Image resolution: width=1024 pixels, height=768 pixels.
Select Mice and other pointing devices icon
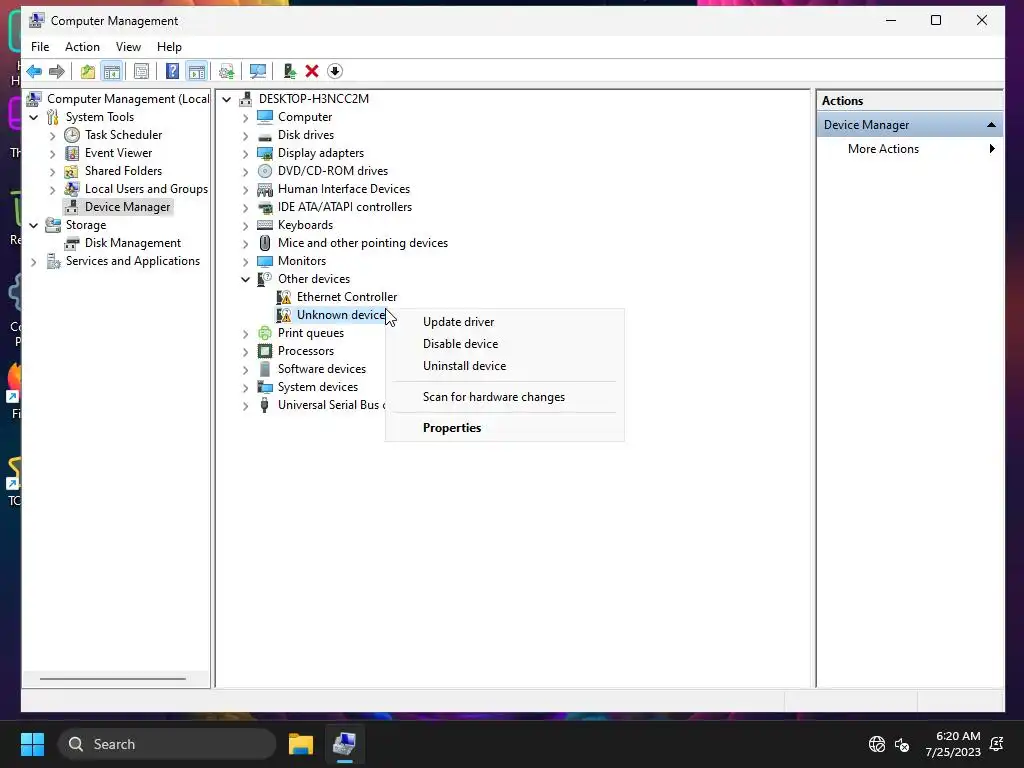[264, 243]
